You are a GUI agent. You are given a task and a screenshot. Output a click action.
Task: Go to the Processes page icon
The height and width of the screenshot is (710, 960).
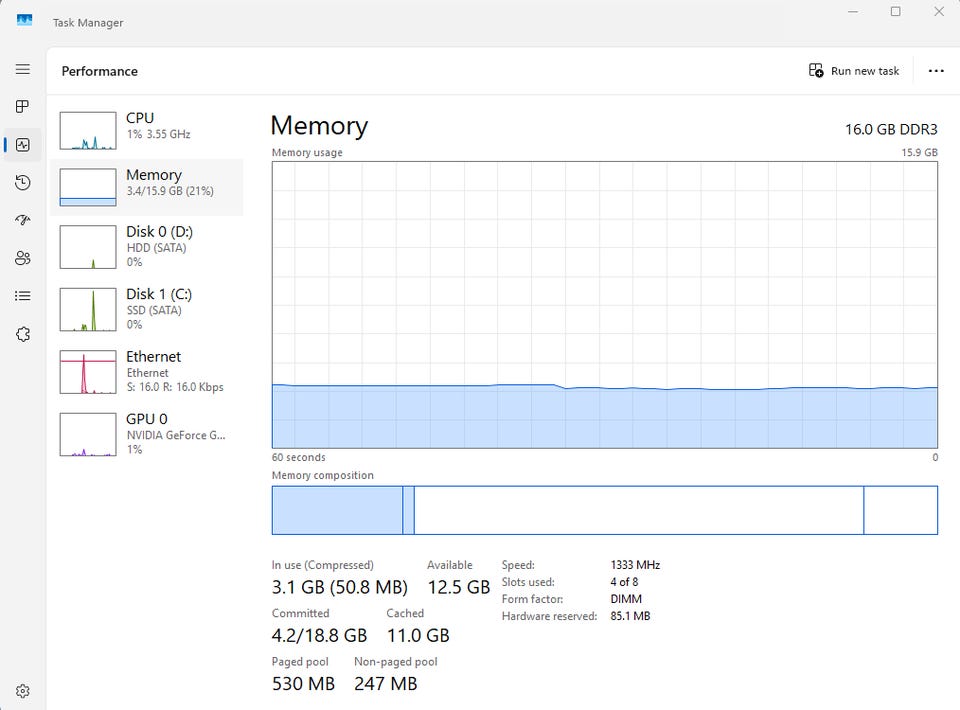tap(23, 106)
